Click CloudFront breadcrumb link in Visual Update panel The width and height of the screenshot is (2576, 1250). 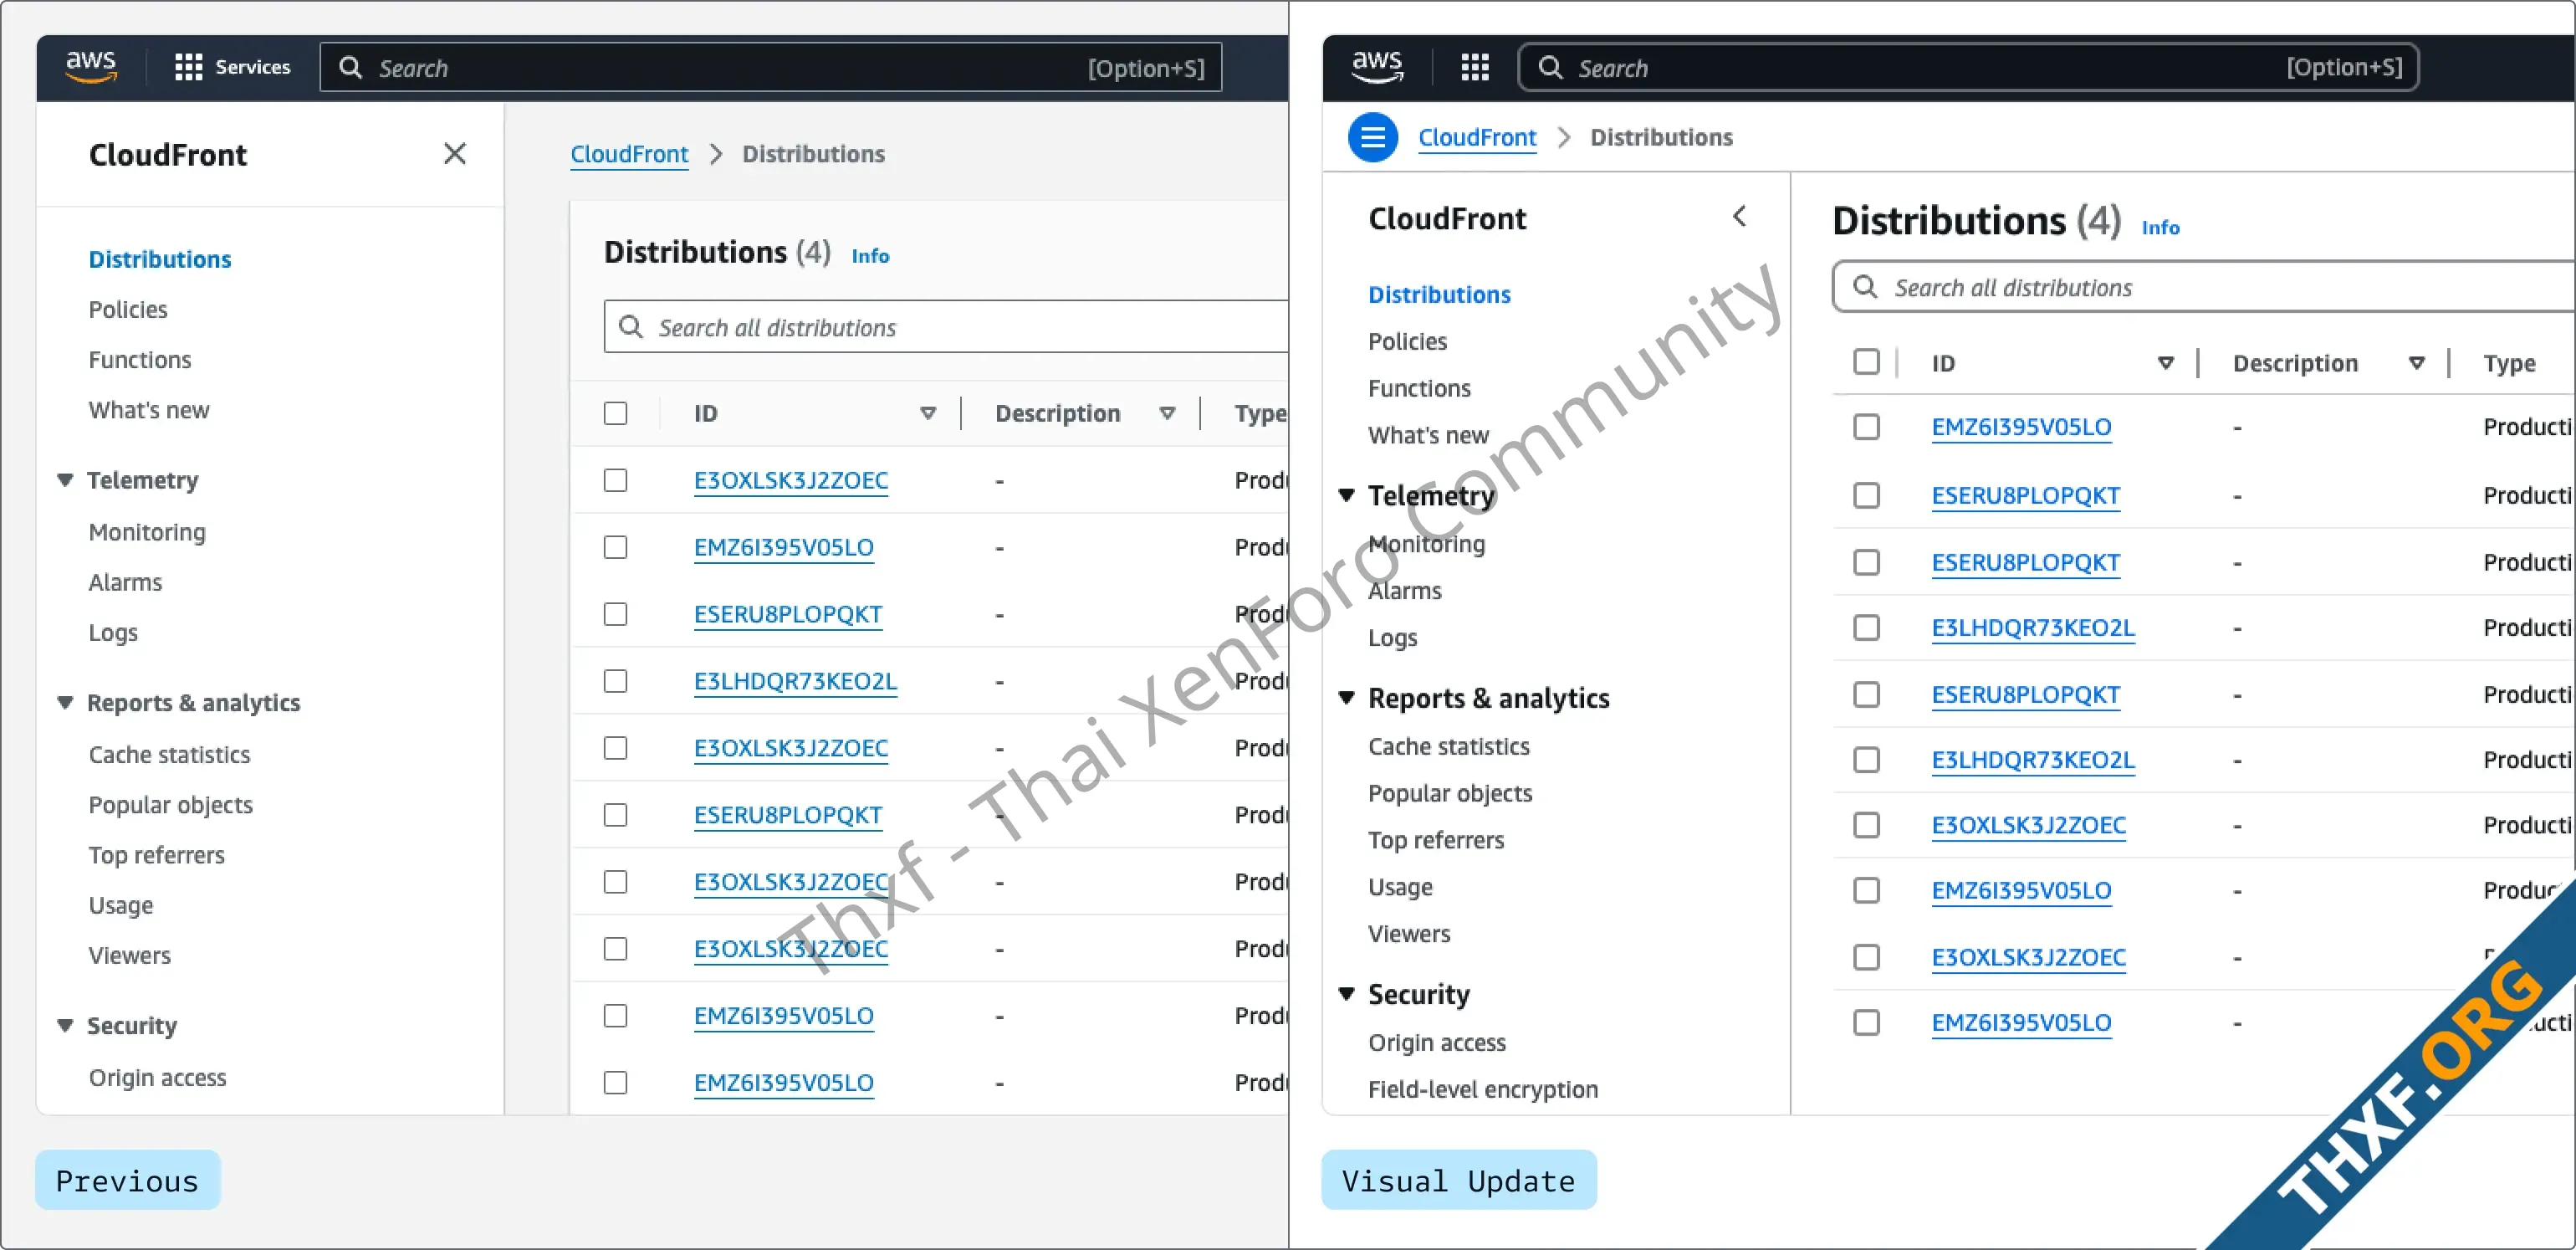(1477, 137)
